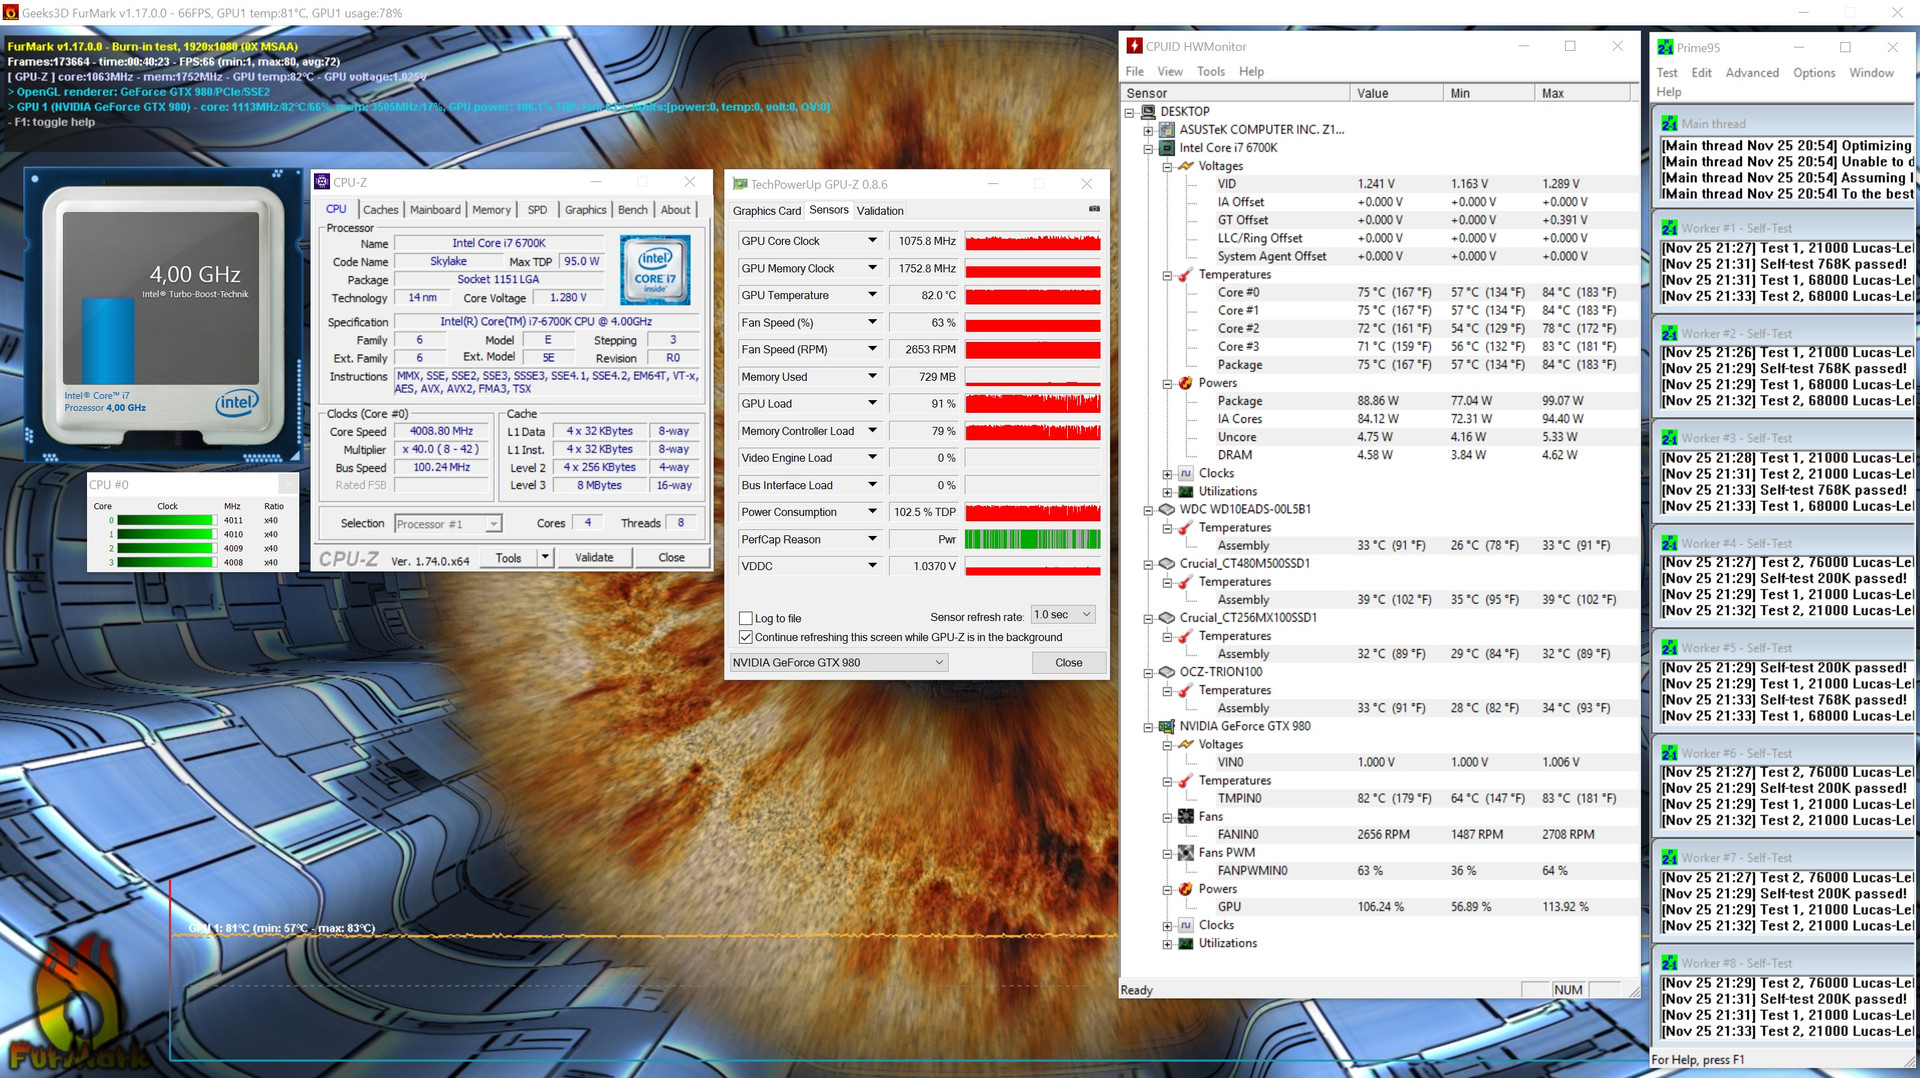Screen dimensions: 1920x1078
Task: Enable the Log to file checkbox
Action: pos(745,618)
